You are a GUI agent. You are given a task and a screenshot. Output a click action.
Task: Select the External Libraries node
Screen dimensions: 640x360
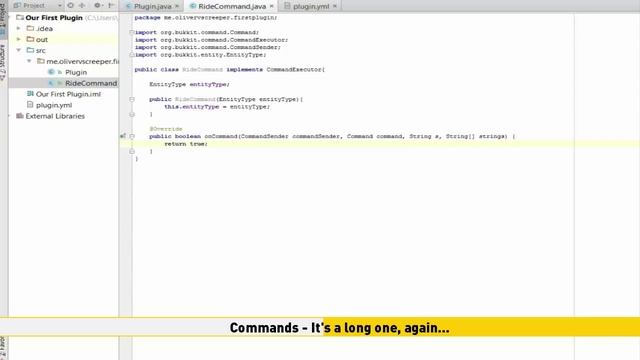pos(55,116)
